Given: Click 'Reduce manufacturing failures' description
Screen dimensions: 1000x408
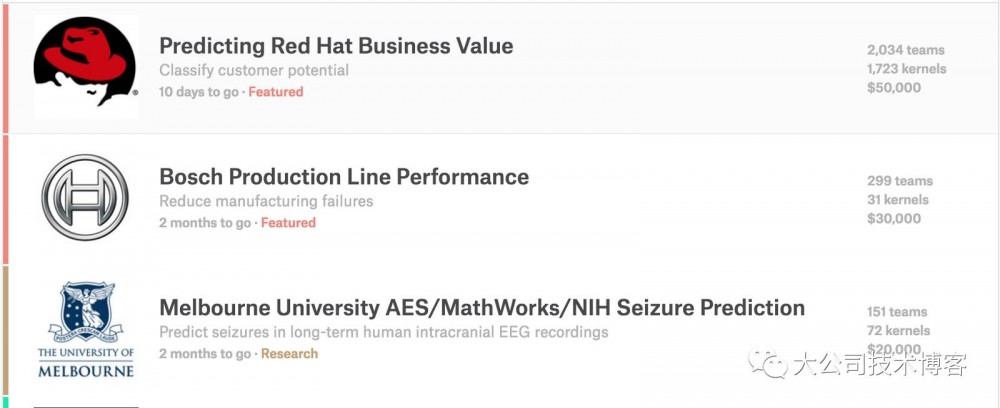Looking at the screenshot, I should 266,202.
